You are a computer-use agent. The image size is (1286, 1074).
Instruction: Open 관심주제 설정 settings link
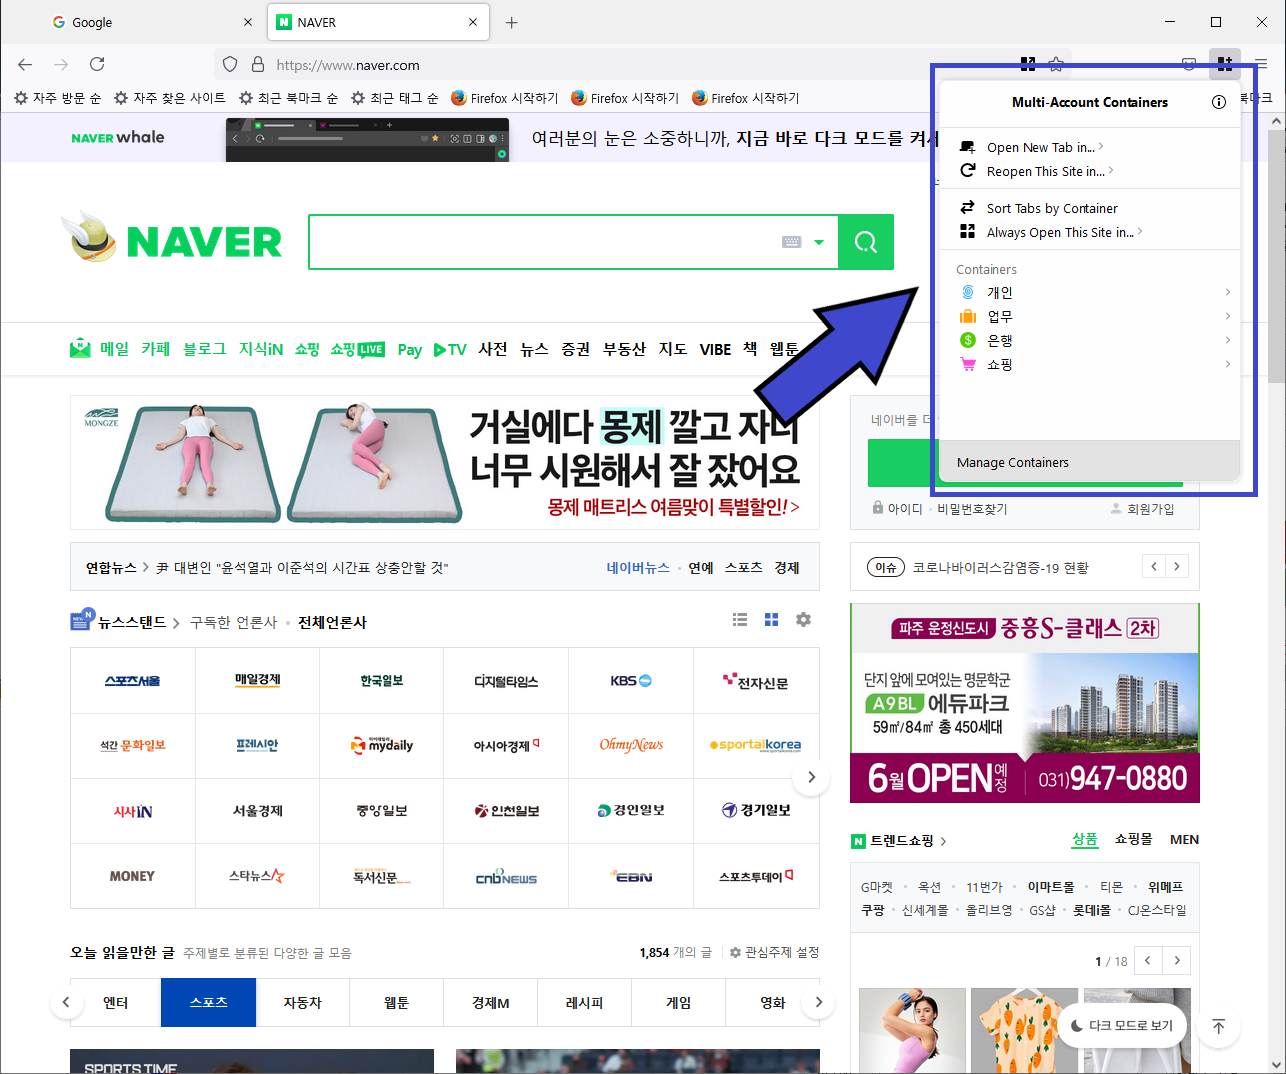click(x=774, y=952)
